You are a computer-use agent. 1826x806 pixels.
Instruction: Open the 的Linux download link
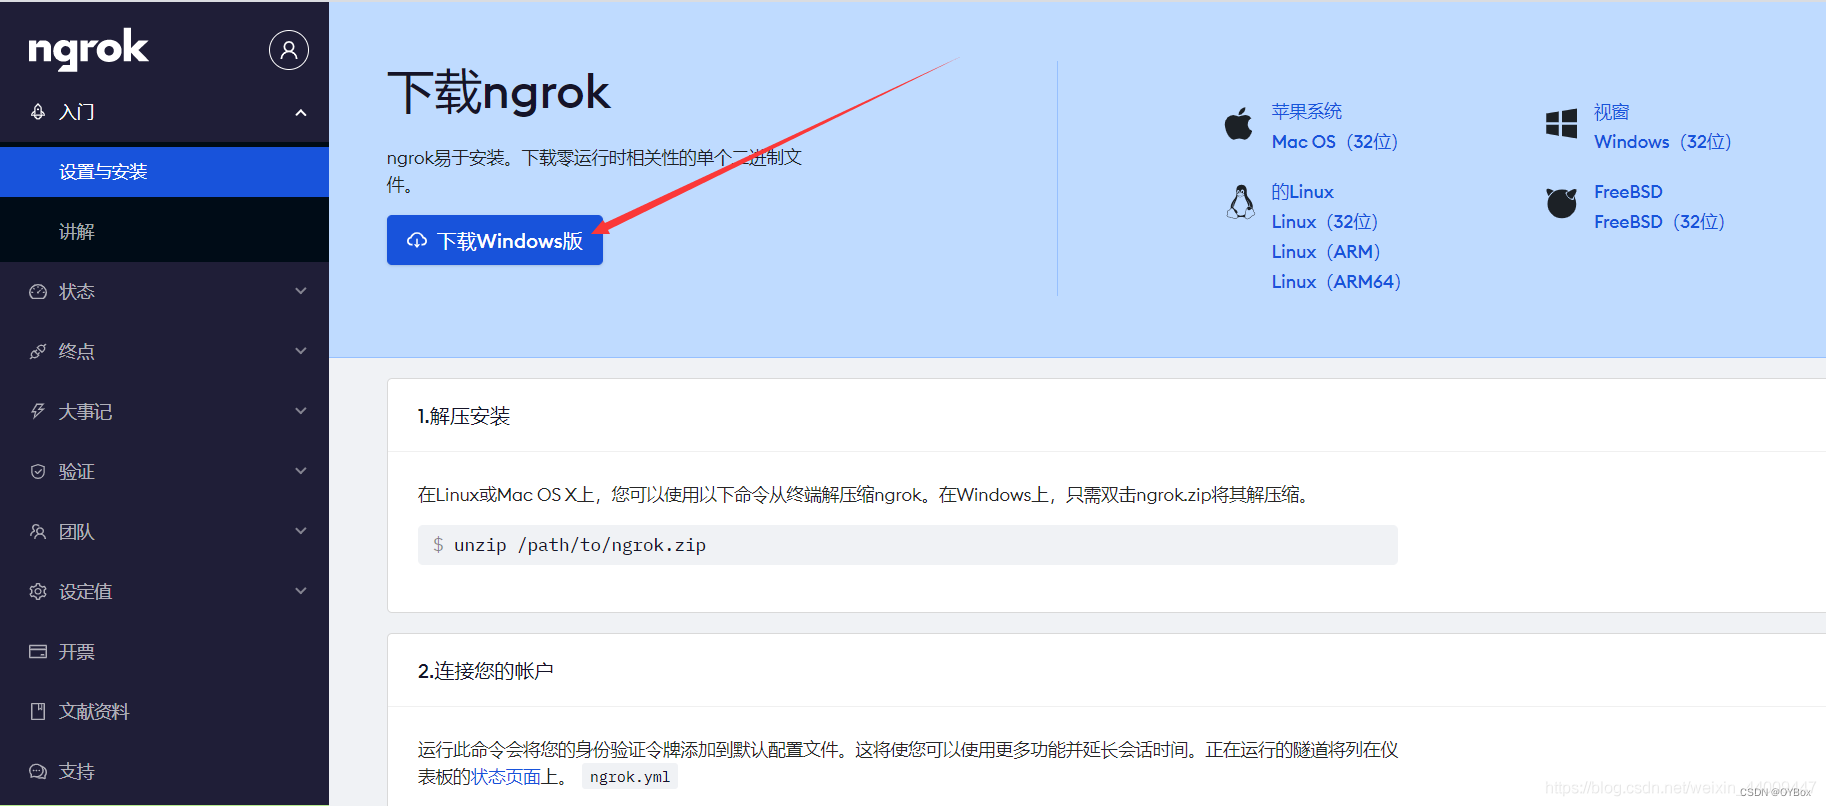(1302, 192)
